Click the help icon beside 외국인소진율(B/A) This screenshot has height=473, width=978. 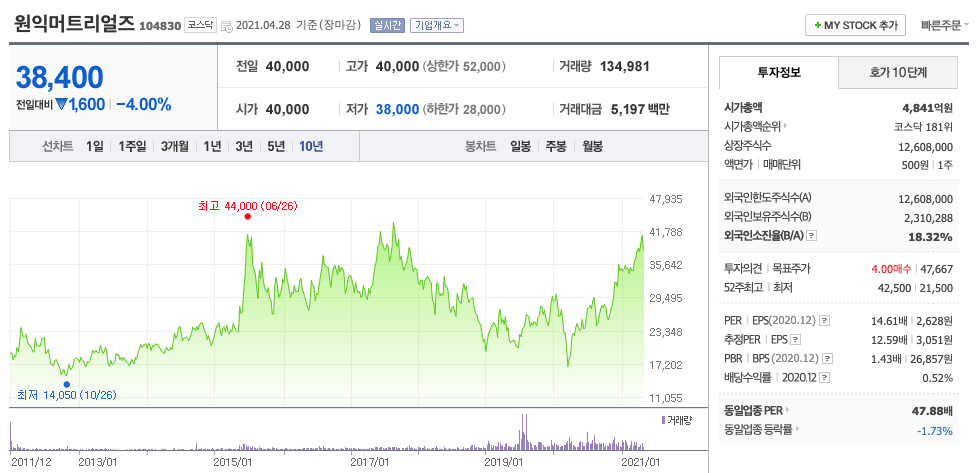click(x=811, y=236)
